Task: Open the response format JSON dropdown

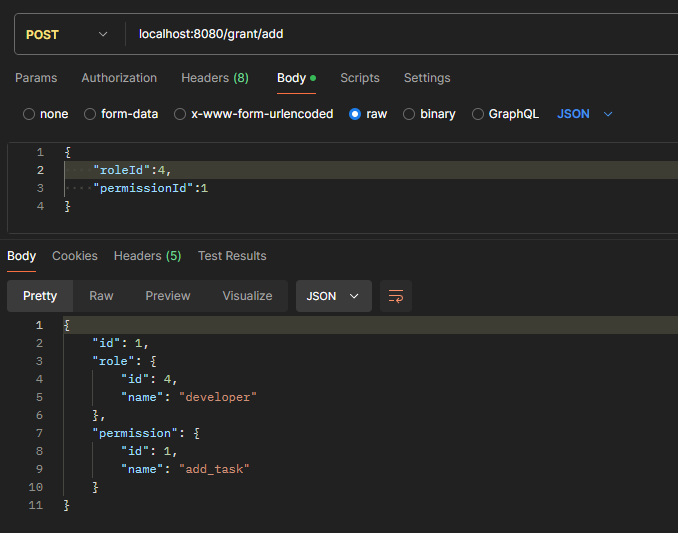Action: pos(333,296)
